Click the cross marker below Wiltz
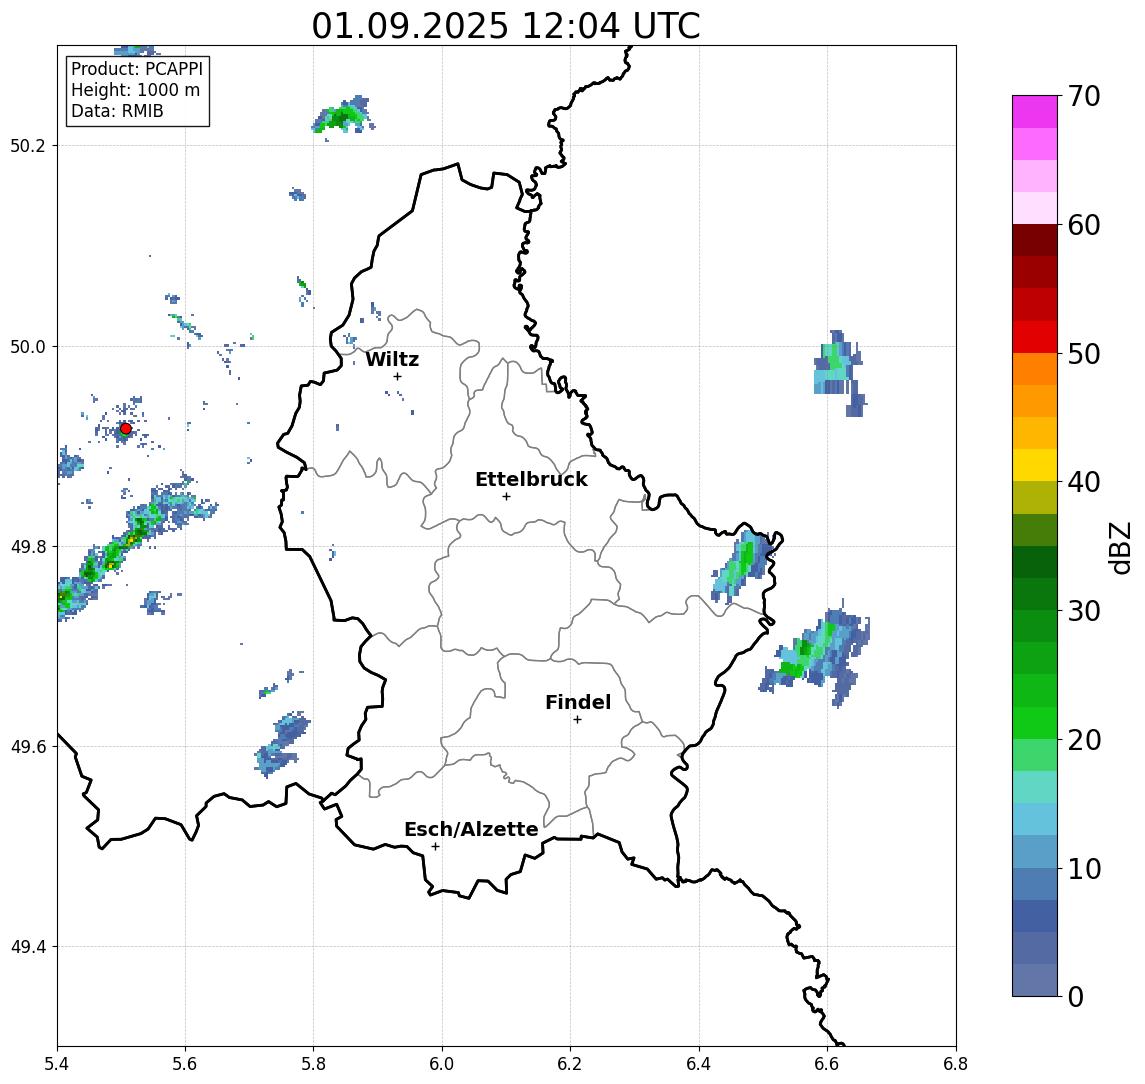 tap(397, 376)
